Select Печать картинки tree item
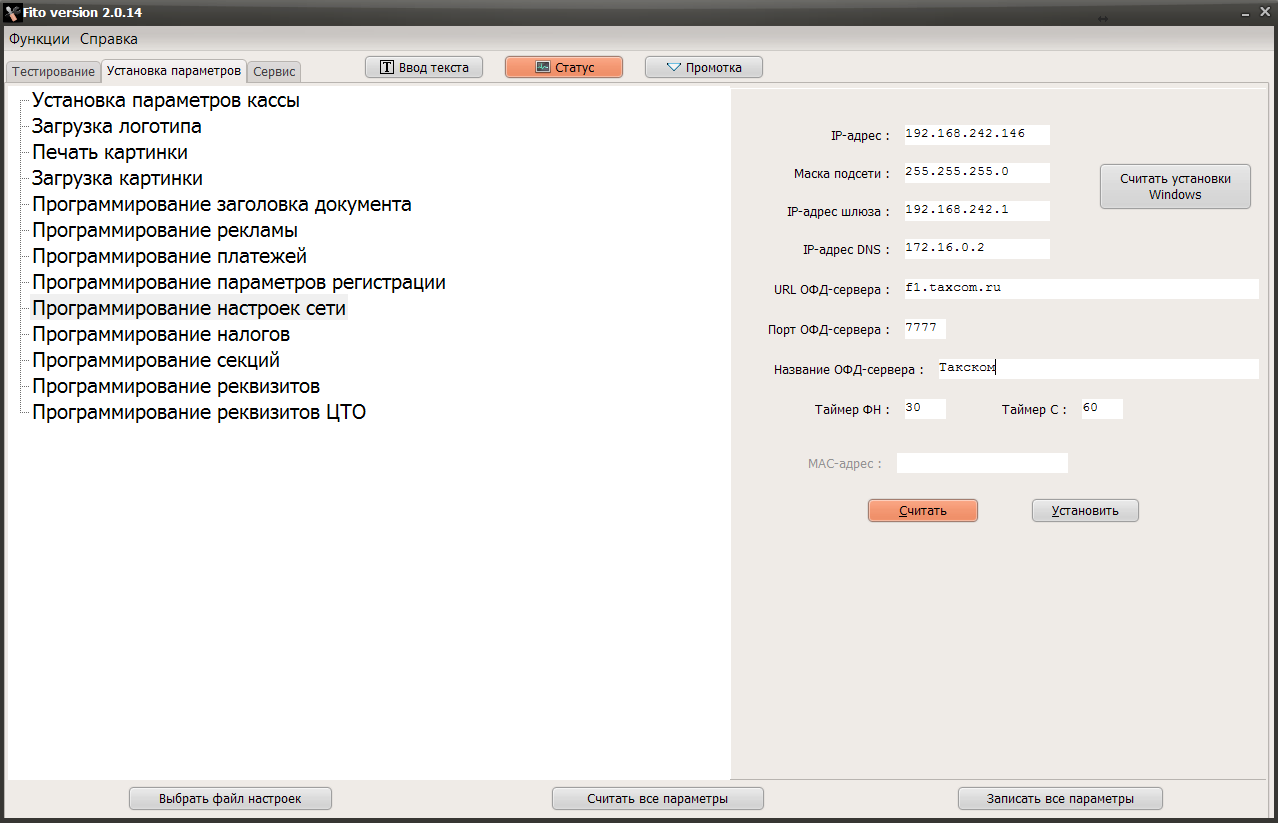The height and width of the screenshot is (823, 1278). [110, 152]
